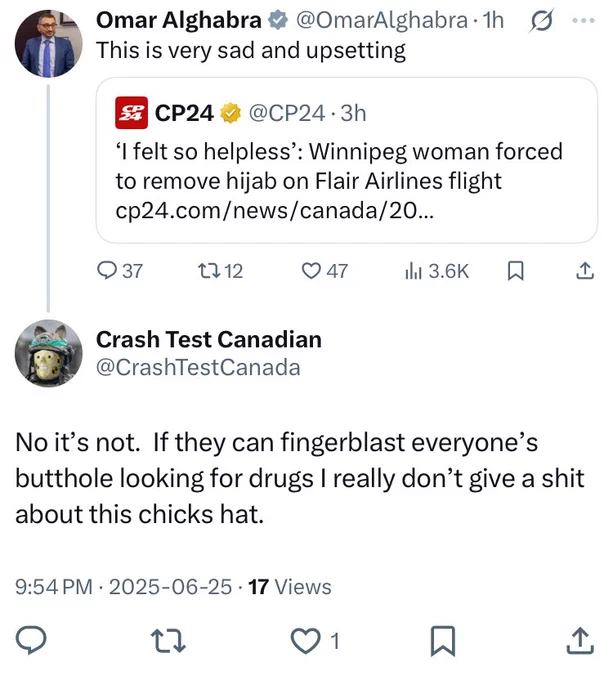613x680 pixels.
Task: Bookmark Omar Alghabra's tweet
Action: [515, 271]
